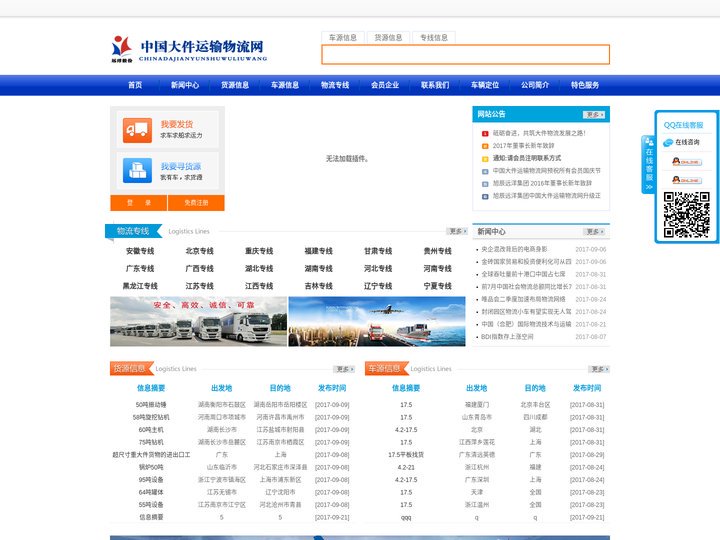720x540 pixels.
Task: Open news 唯品会二季度加速布局物流网络
Action: click(x=523, y=299)
